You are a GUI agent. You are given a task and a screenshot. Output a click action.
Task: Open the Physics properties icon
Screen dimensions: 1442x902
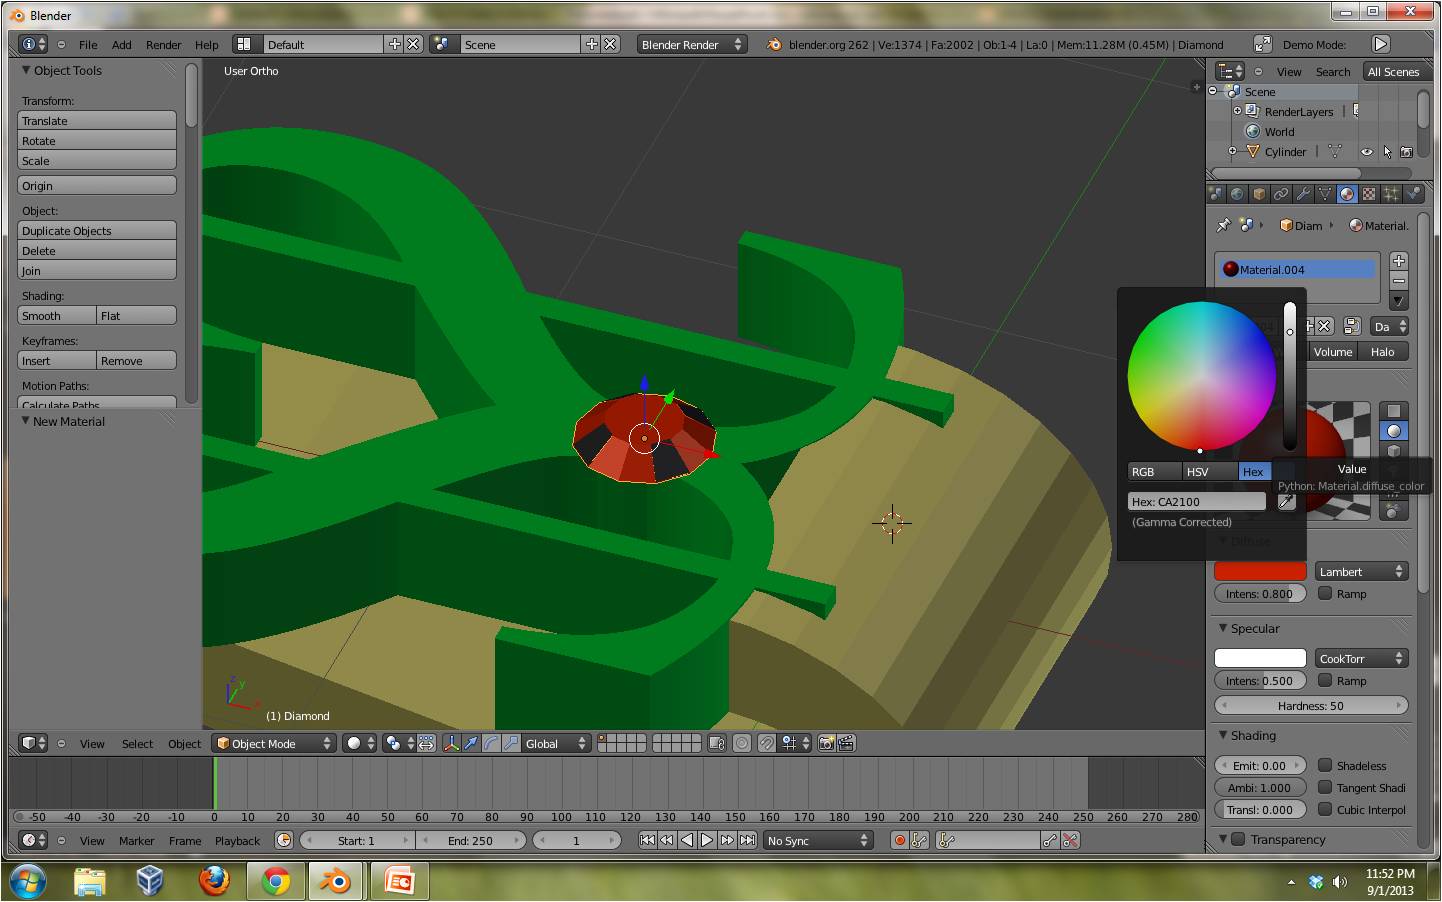[1413, 194]
